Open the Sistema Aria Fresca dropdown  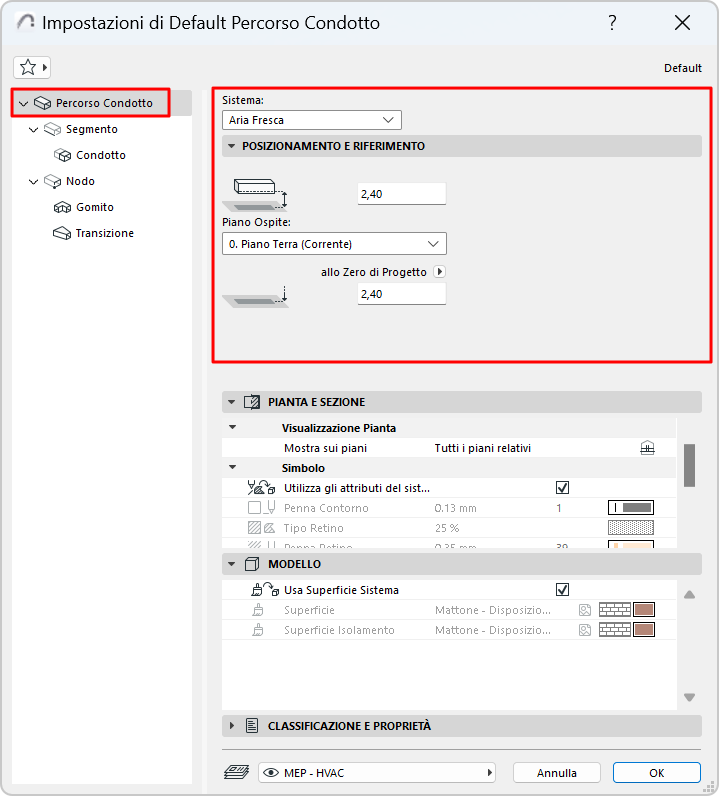(x=312, y=120)
